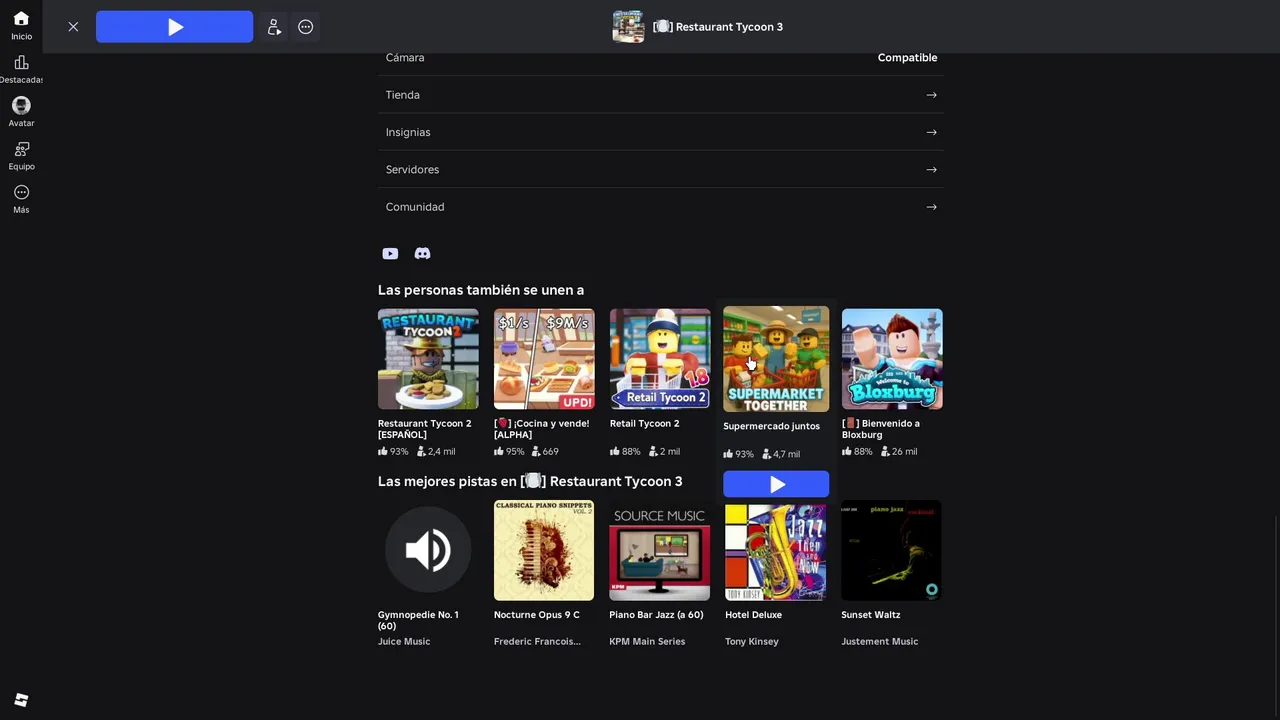Open the Avatar sidebar icon
1280x720 pixels.
[x=21, y=105]
